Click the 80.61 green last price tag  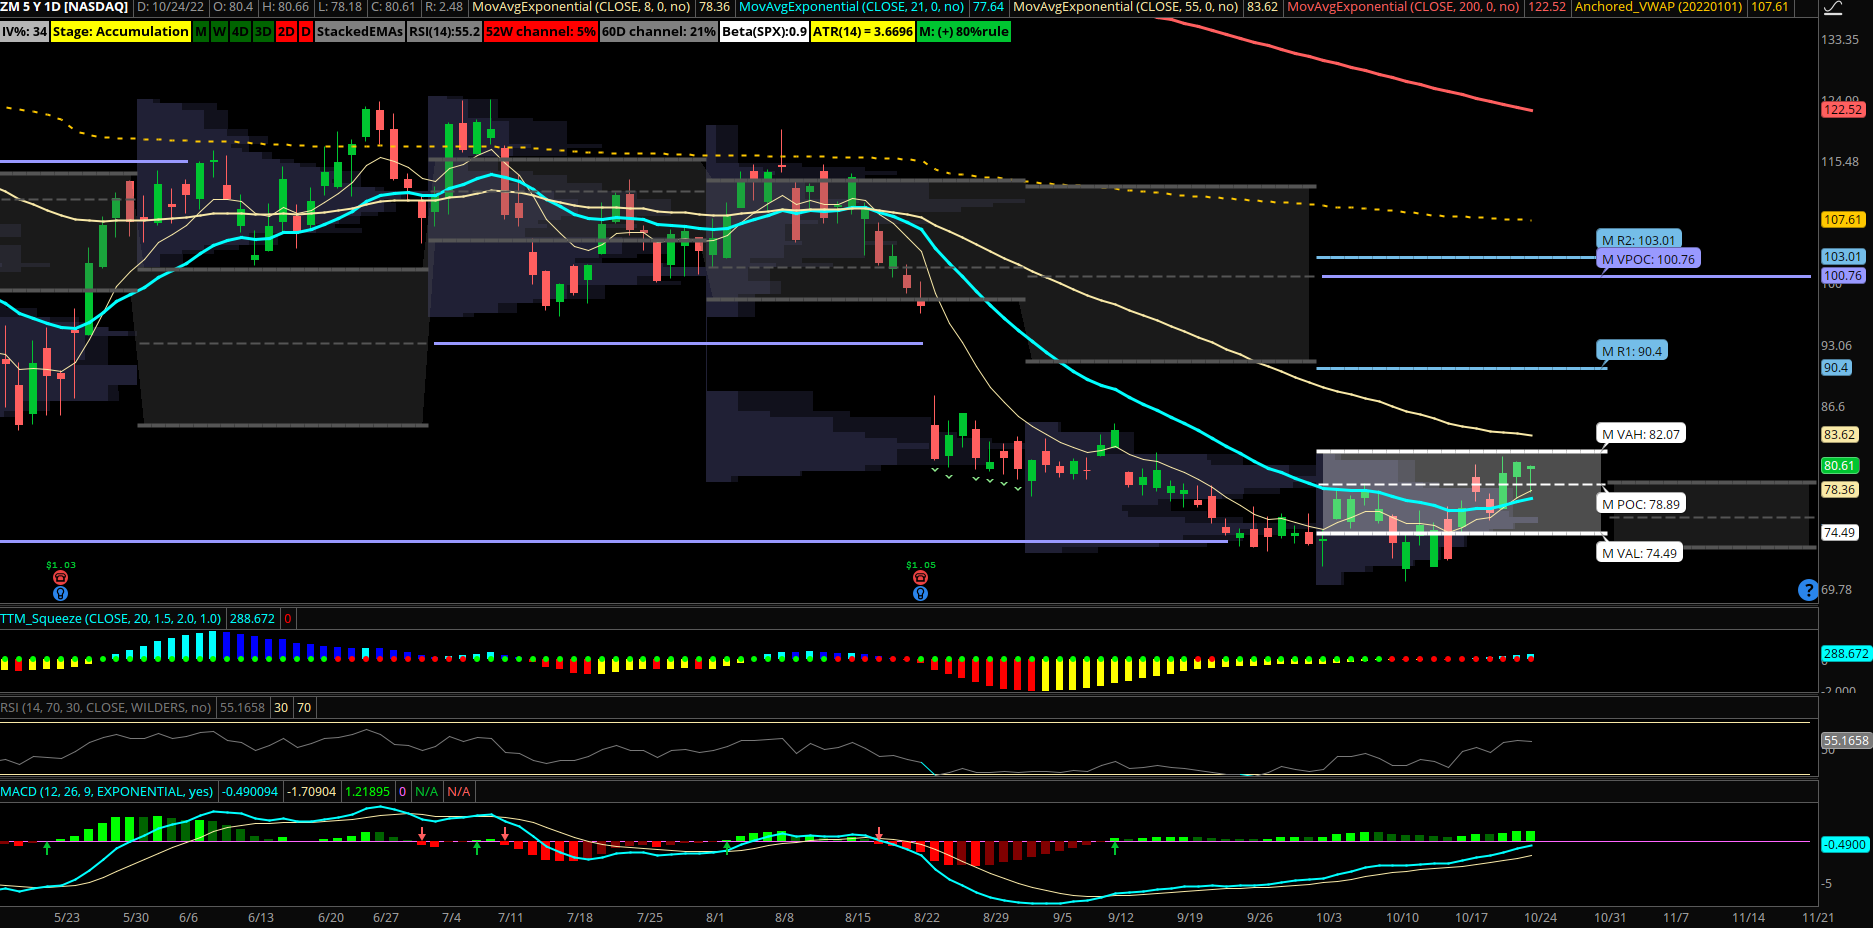pyautogui.click(x=1839, y=466)
